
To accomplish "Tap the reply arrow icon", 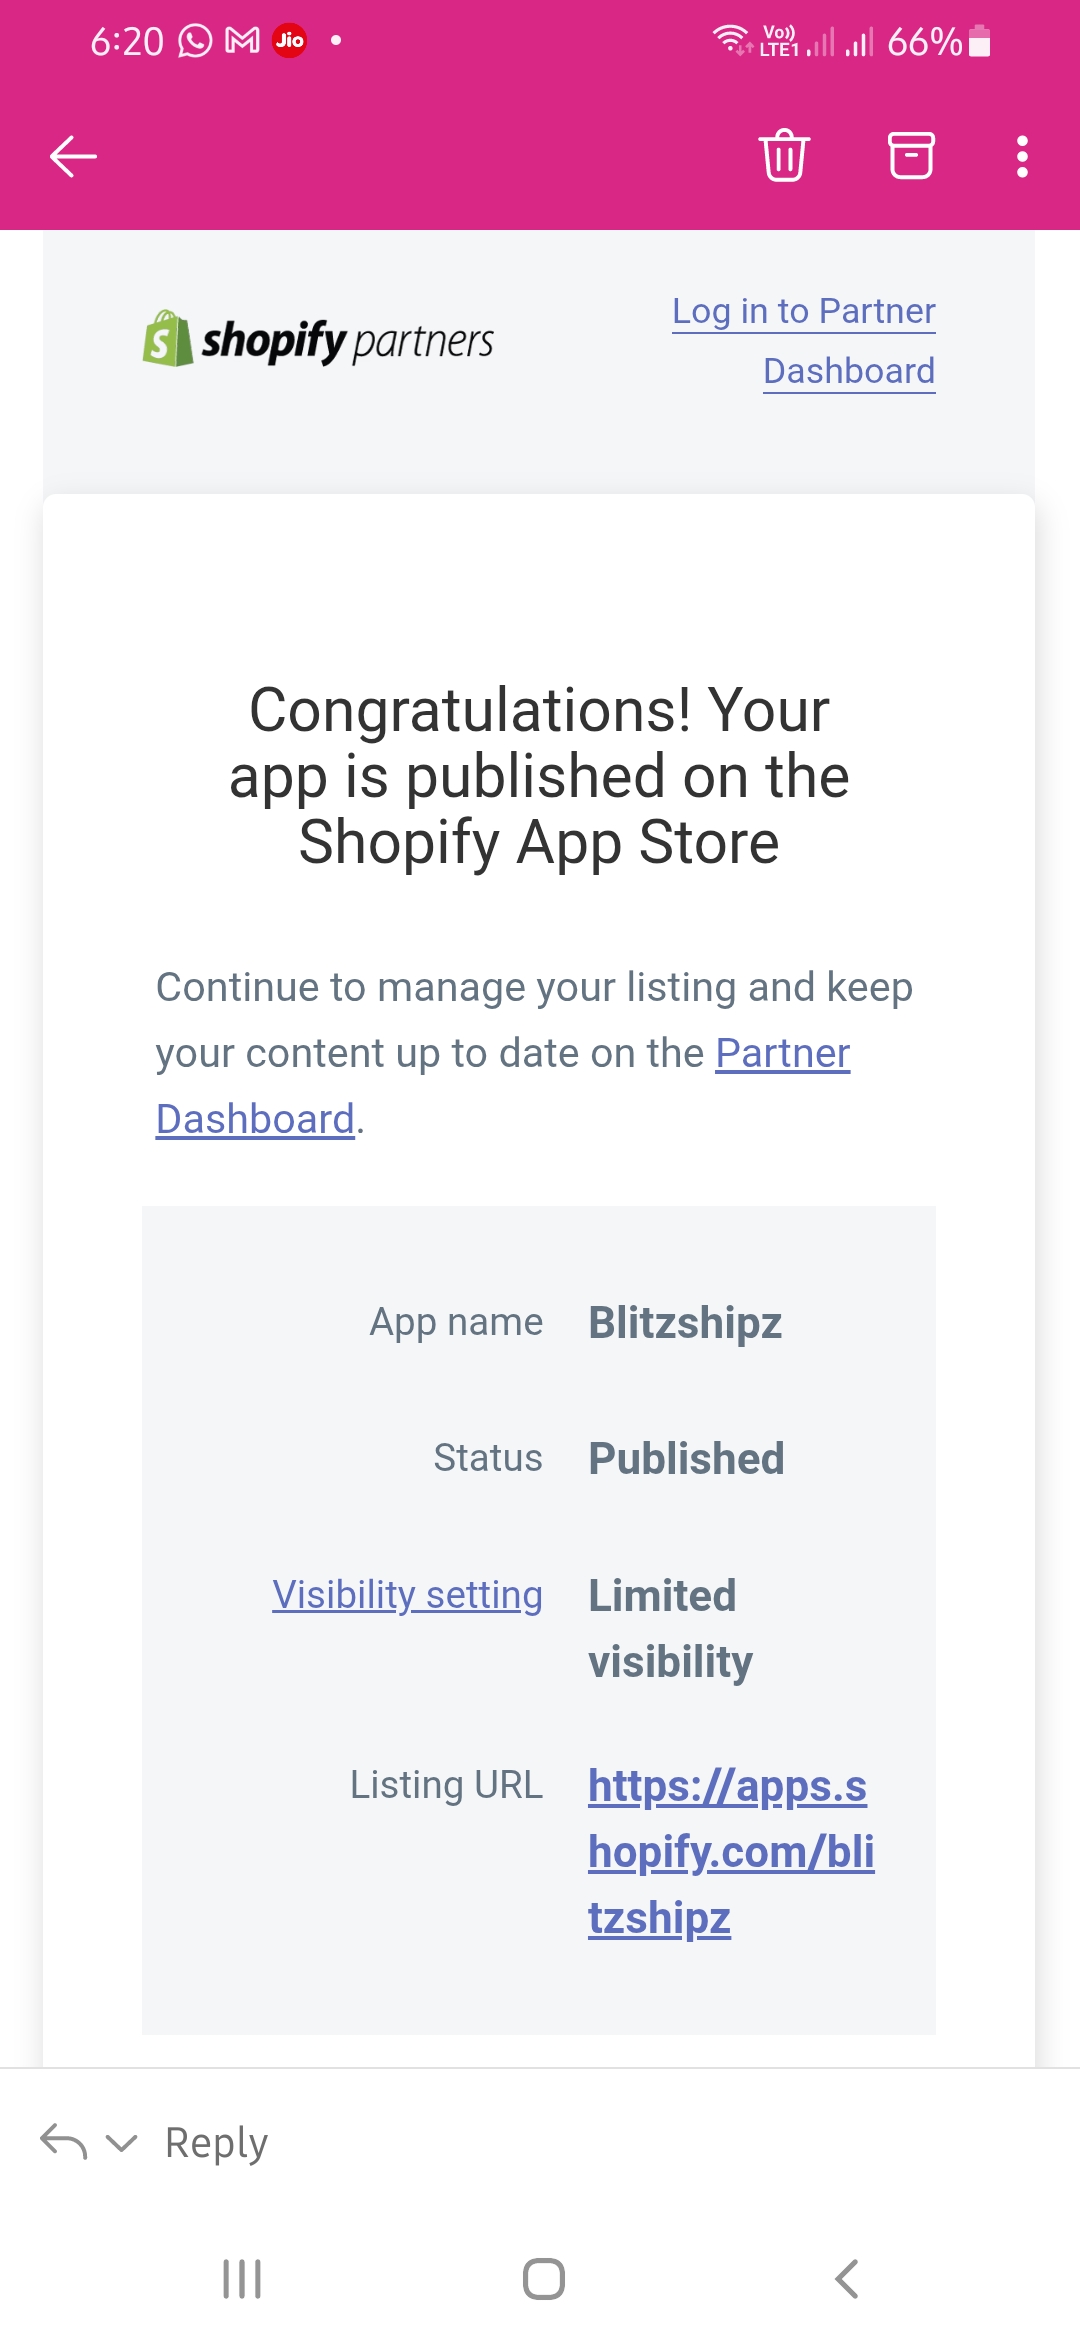I will point(63,2142).
